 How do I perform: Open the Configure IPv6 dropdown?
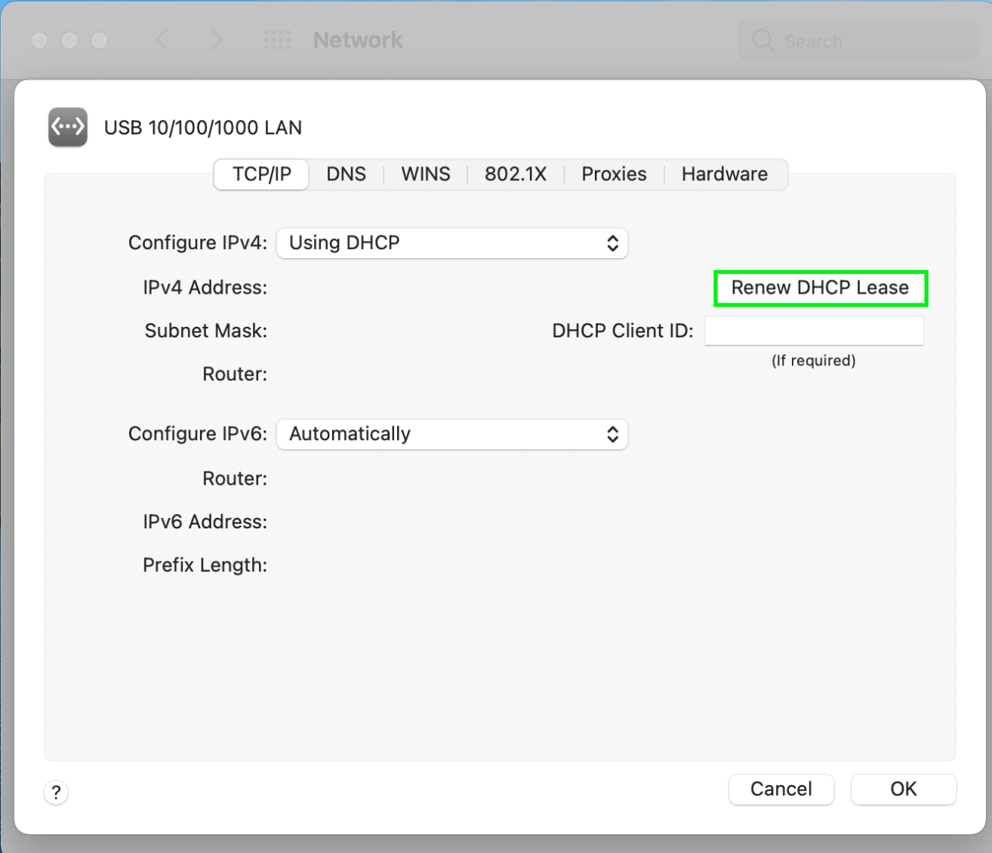[452, 434]
